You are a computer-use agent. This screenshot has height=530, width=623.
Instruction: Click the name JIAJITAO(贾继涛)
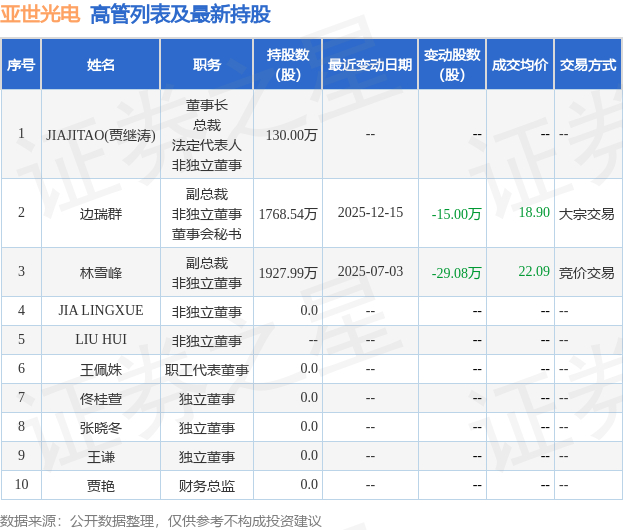point(101,135)
